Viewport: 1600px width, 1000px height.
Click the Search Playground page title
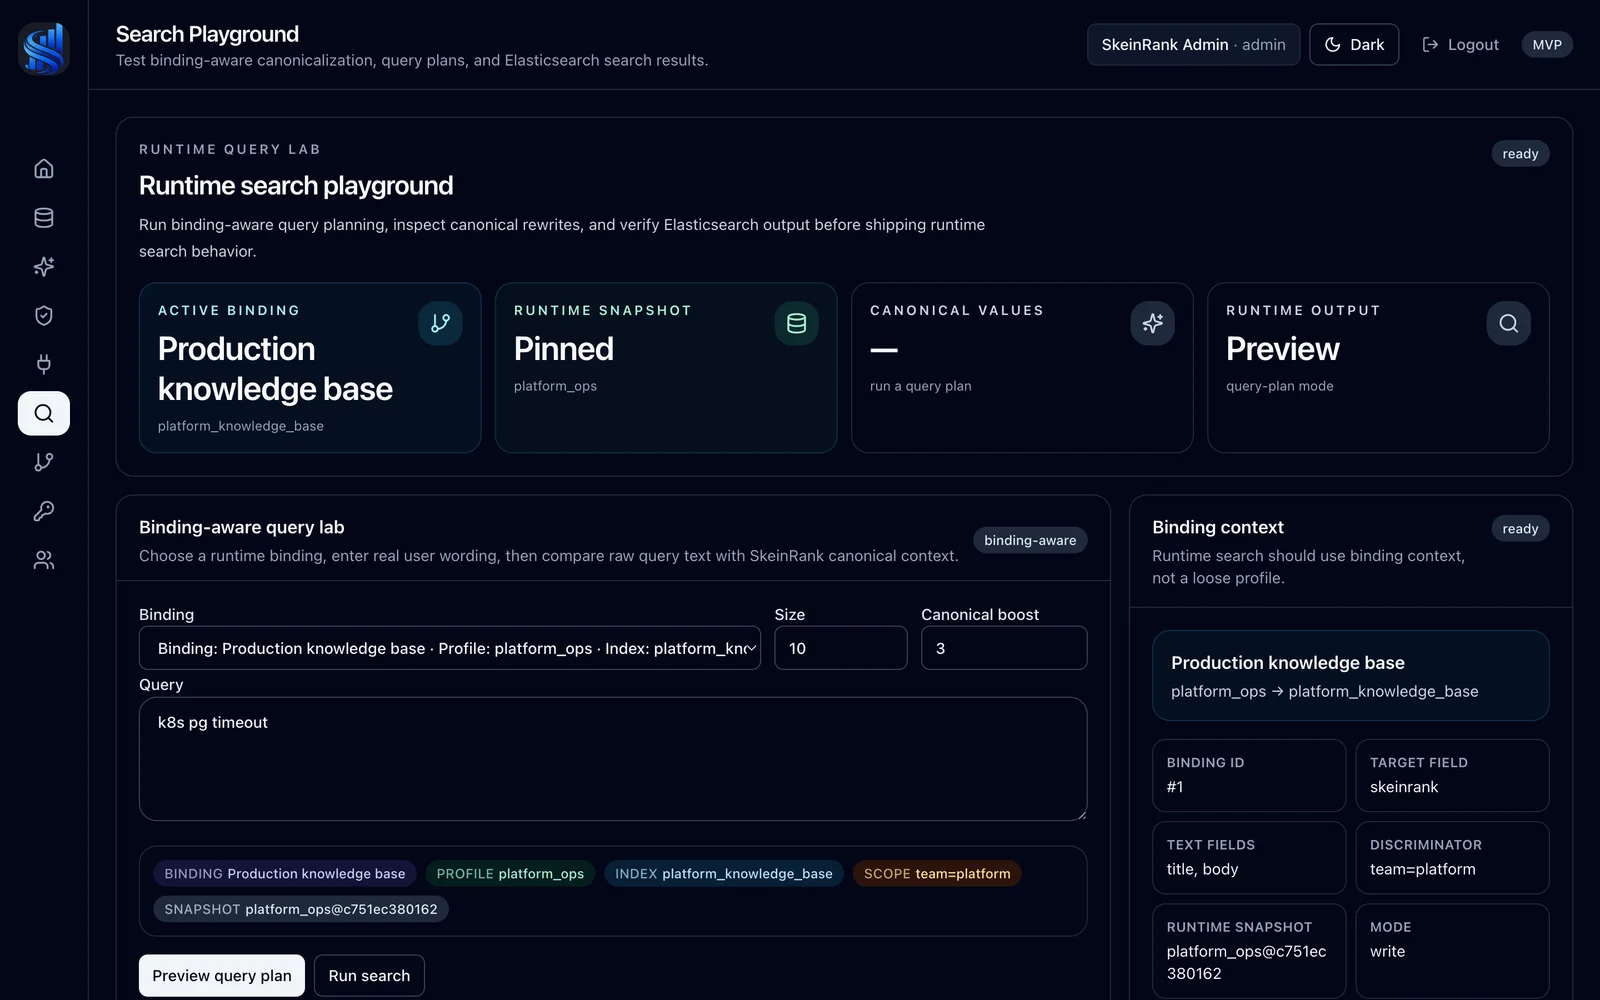click(207, 34)
